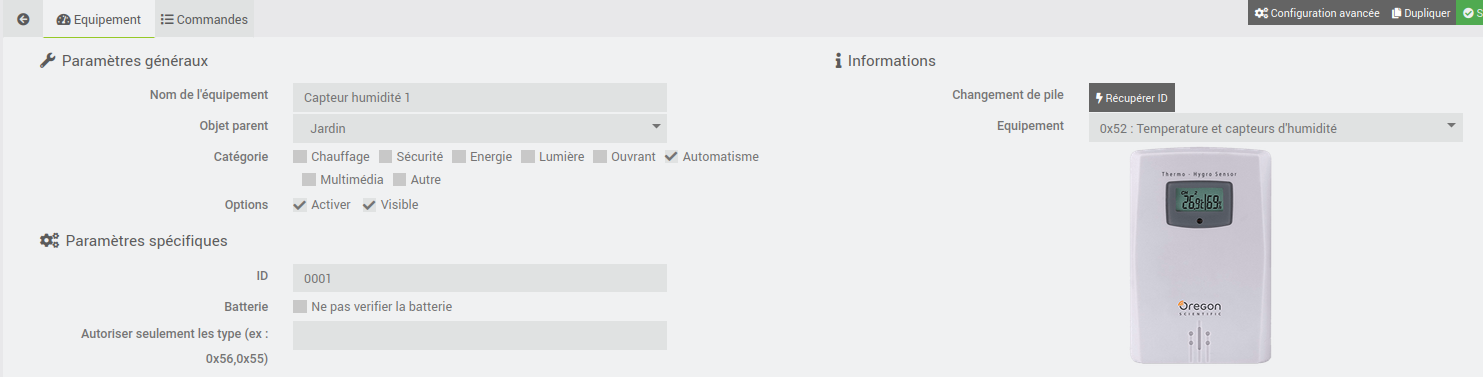Switch to the Commandes tab
1483x377 pixels.
[x=205, y=19]
